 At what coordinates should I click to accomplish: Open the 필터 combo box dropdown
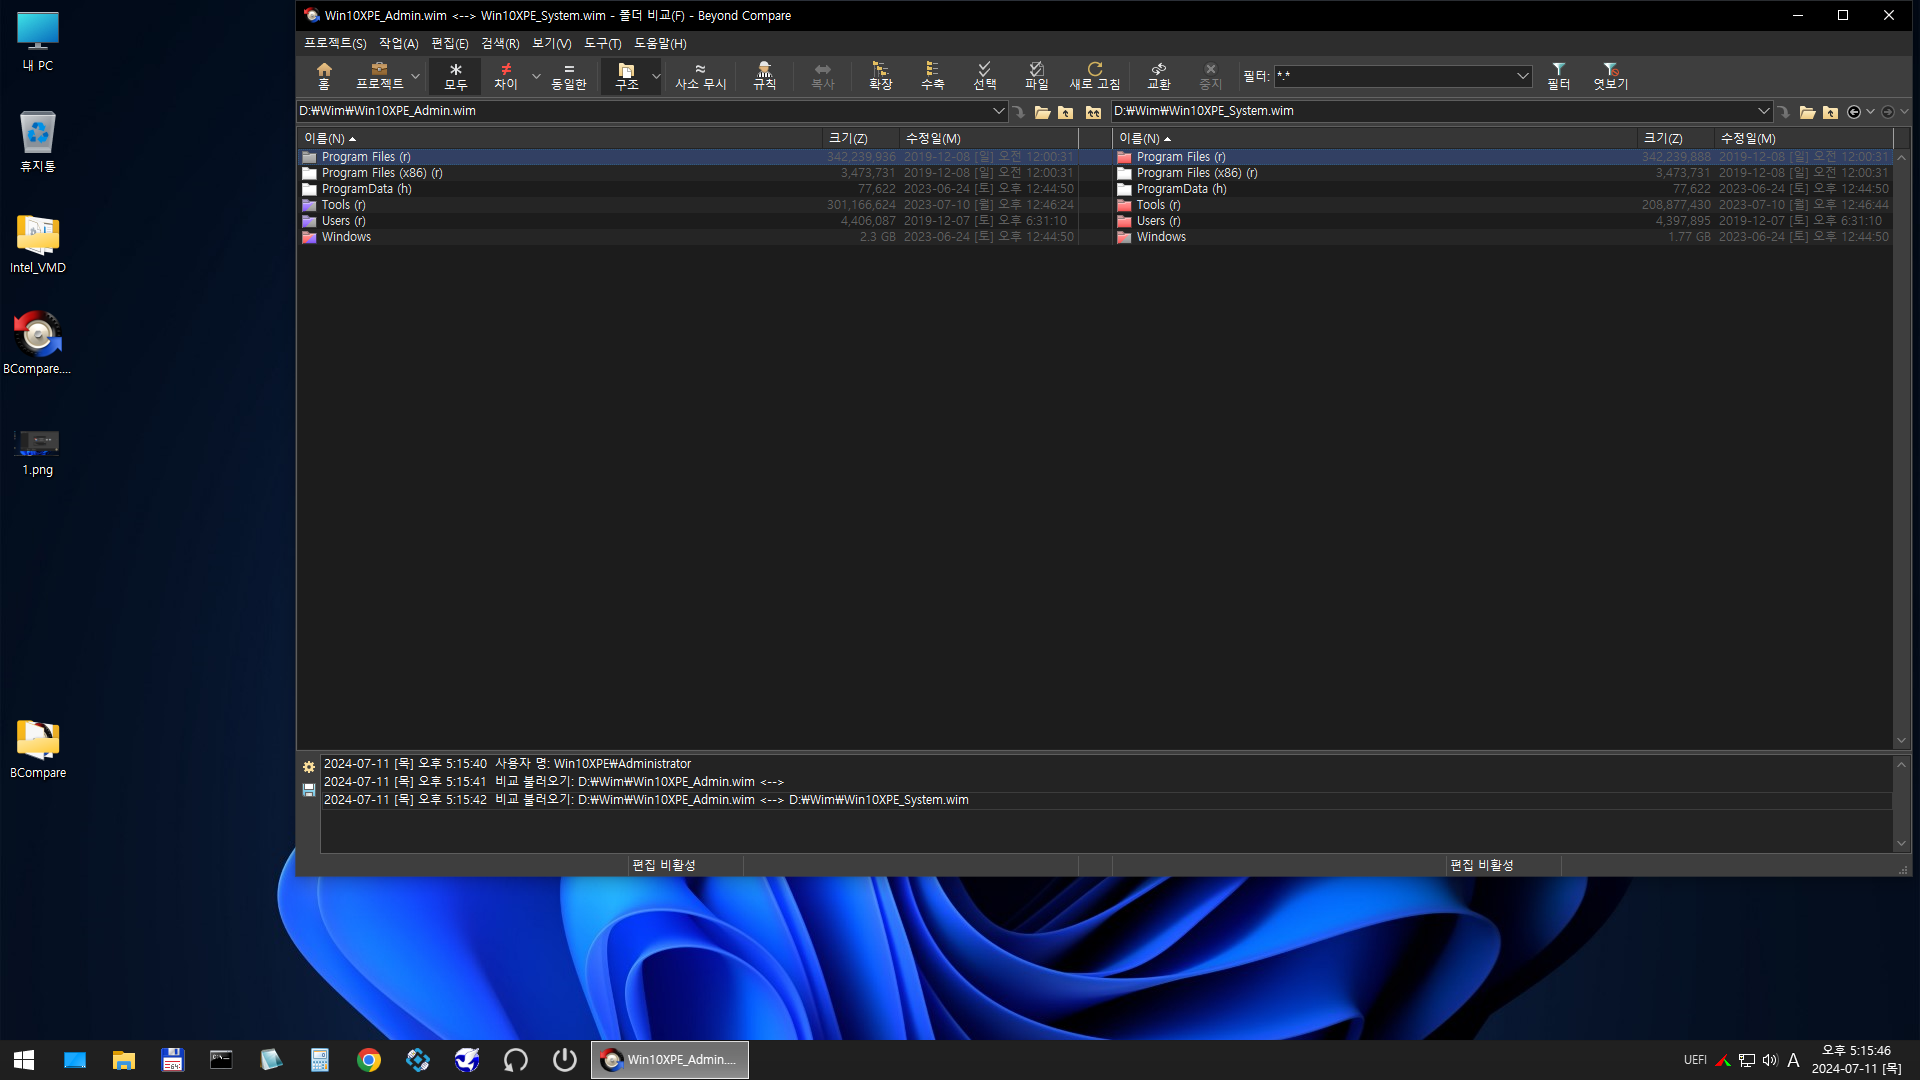click(1522, 76)
